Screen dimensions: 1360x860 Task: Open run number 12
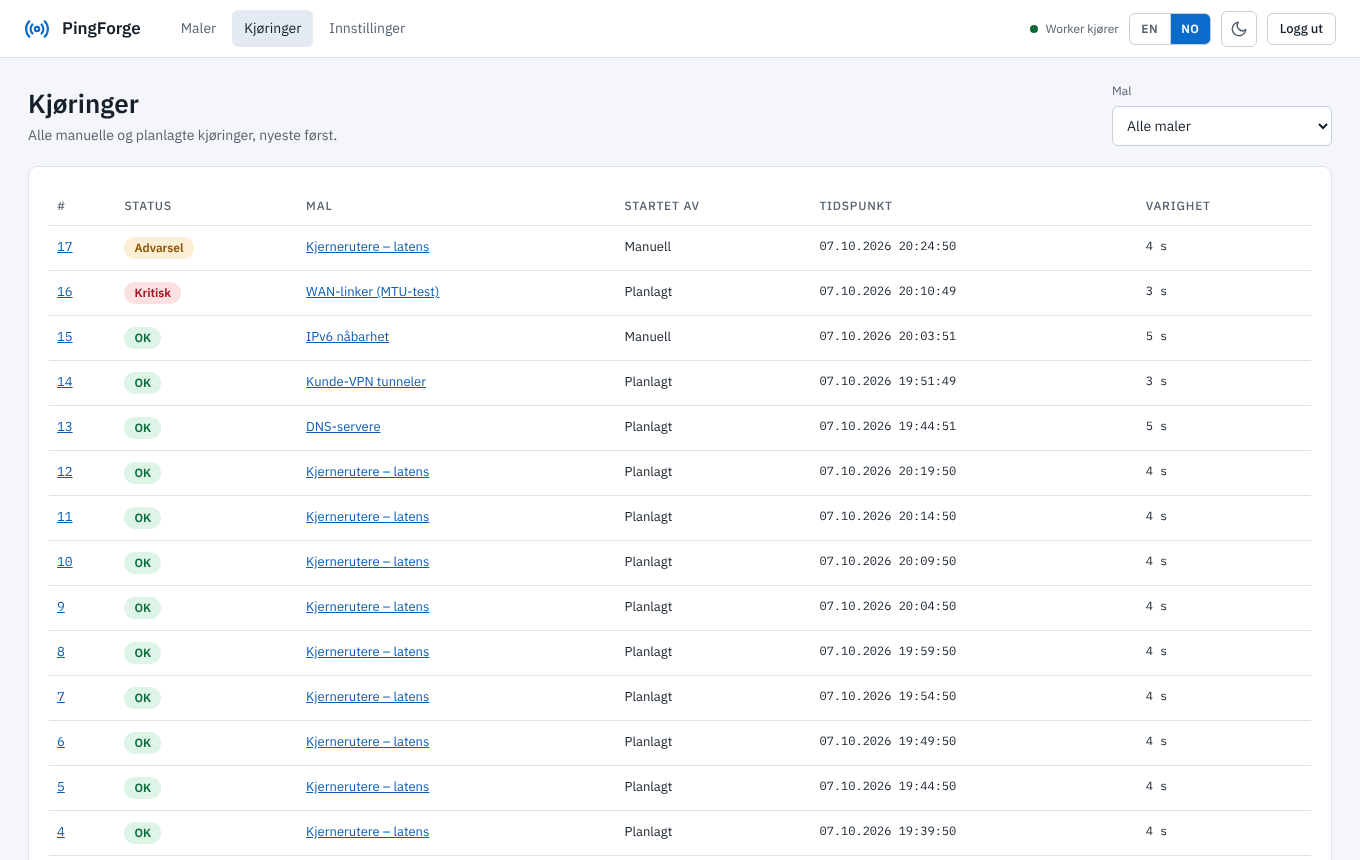coord(65,472)
